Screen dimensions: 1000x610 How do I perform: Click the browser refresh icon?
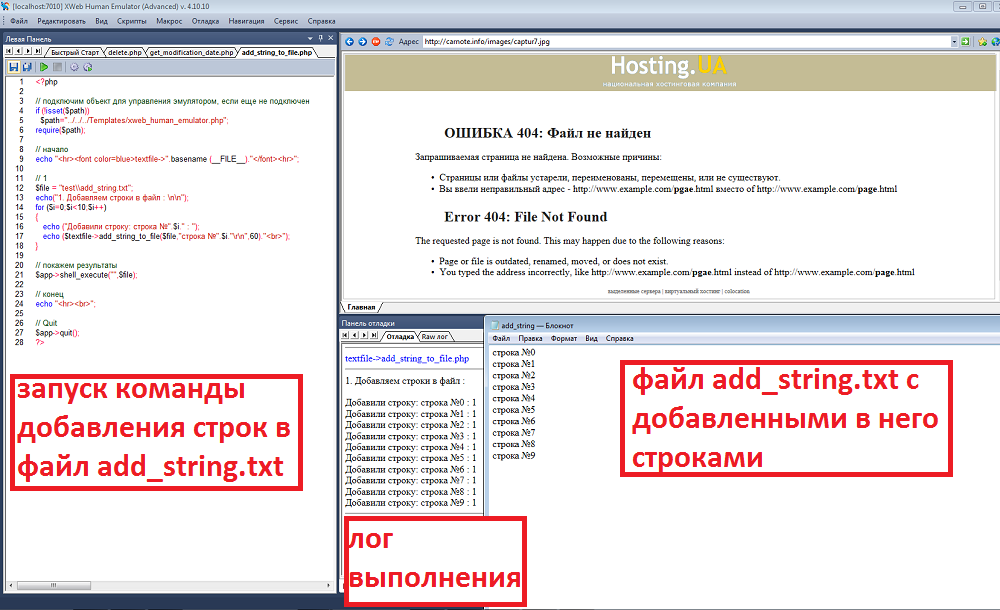[x=389, y=41]
